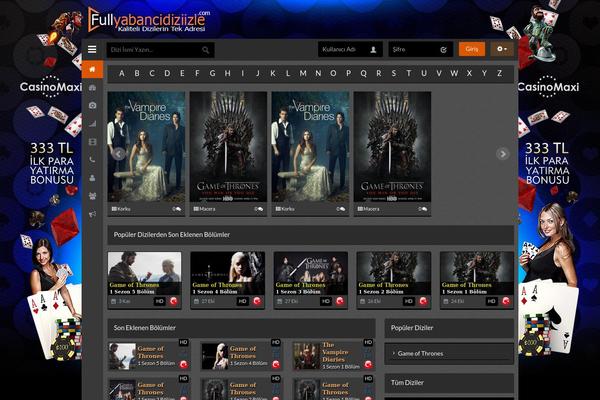Open the hamburger menu icon
600x400 pixels.
[x=92, y=49]
